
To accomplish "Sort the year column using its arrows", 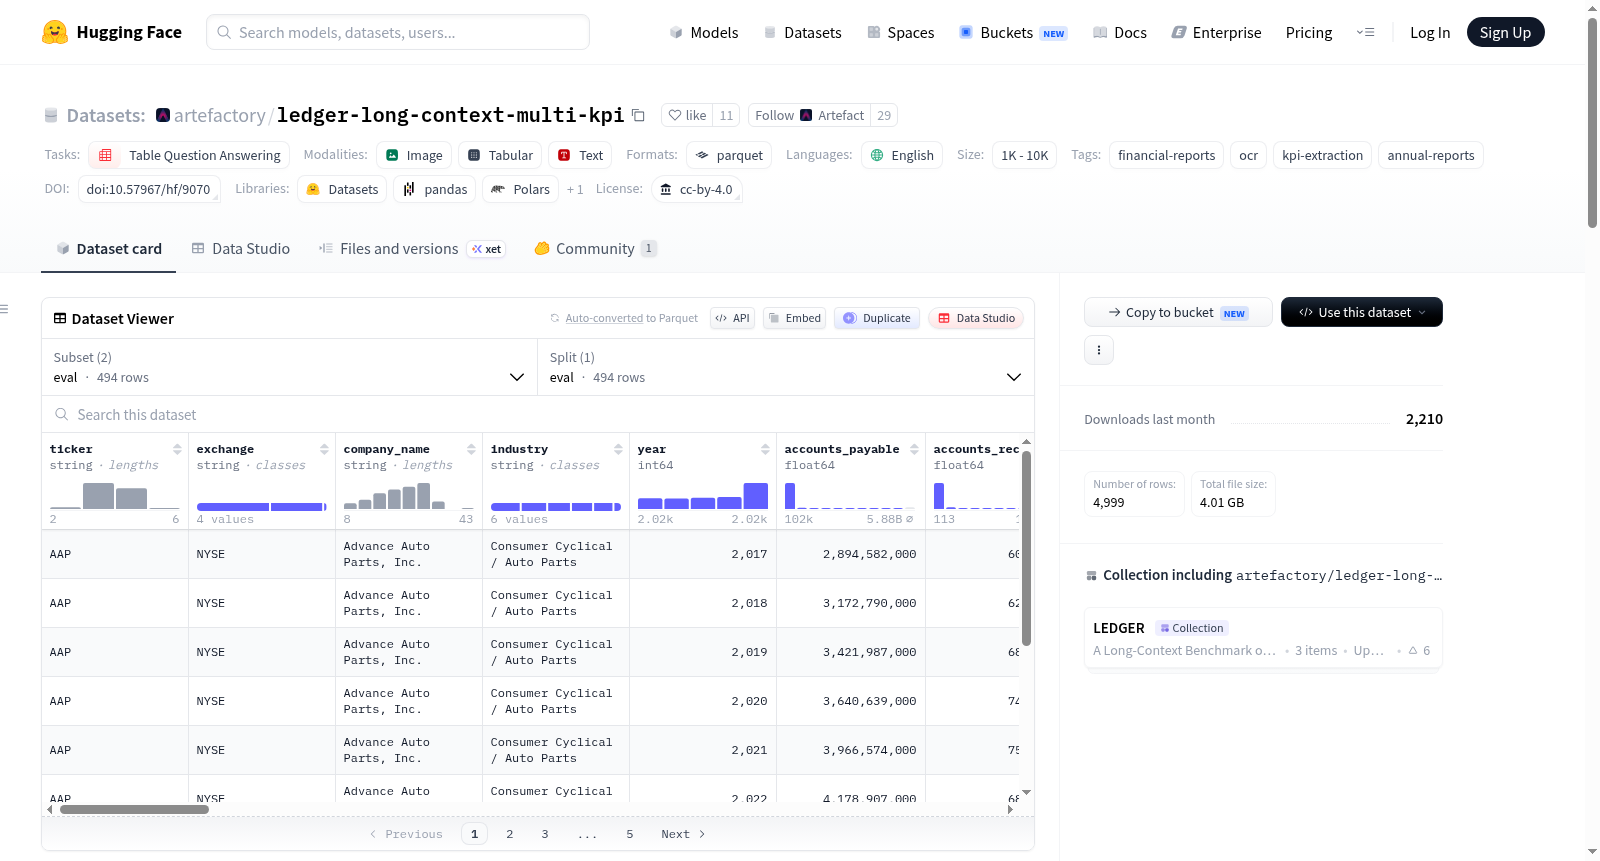I will [x=765, y=449].
